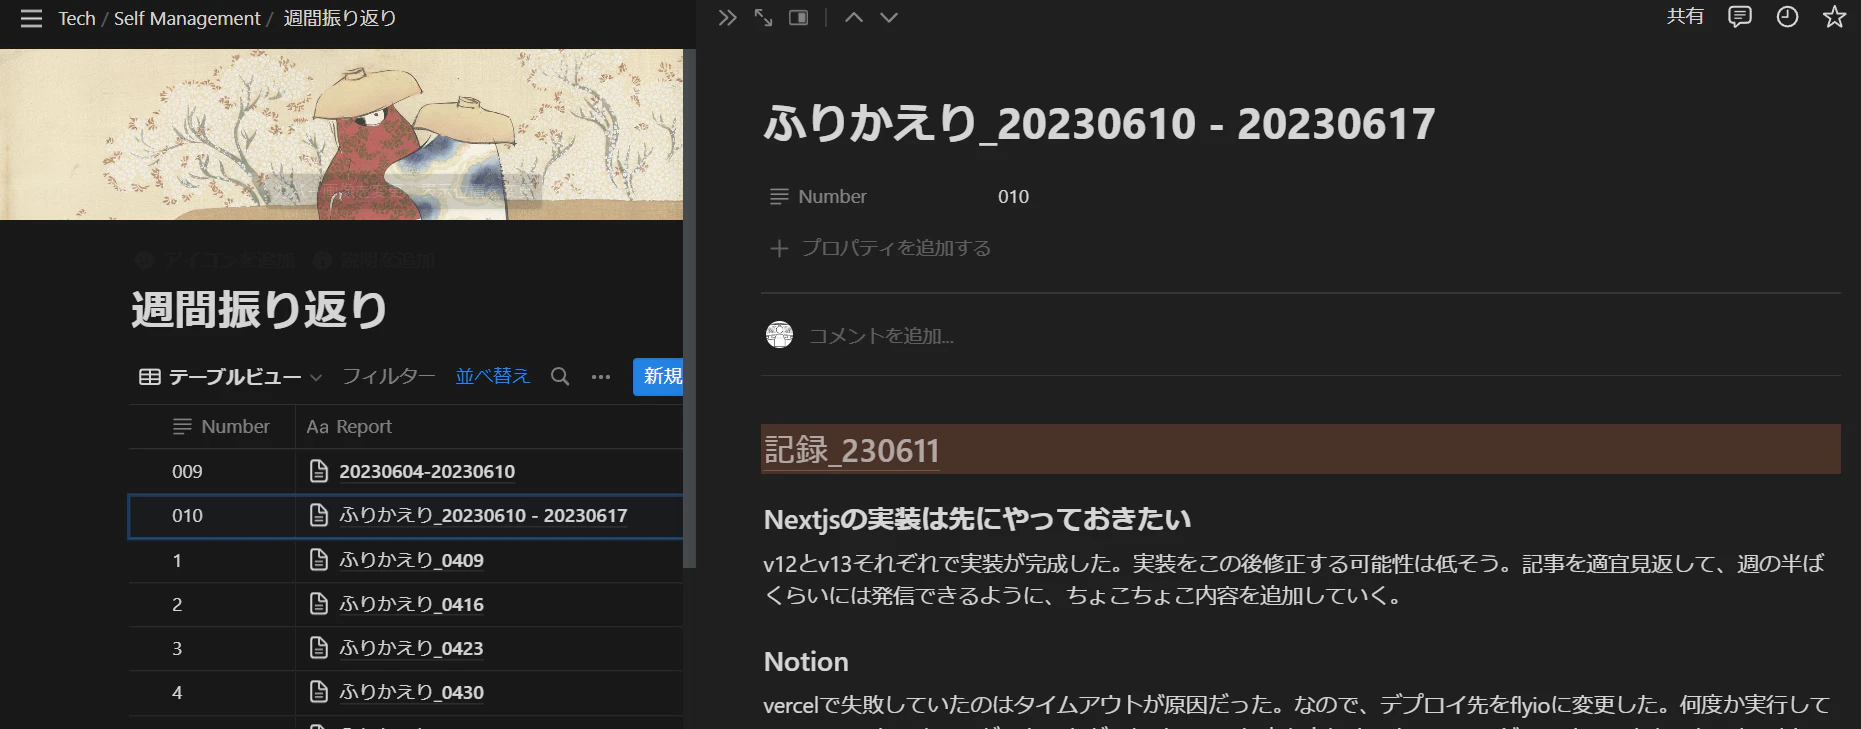Open the ふりかえり_0409 report
The width and height of the screenshot is (1861, 729).
point(411,560)
